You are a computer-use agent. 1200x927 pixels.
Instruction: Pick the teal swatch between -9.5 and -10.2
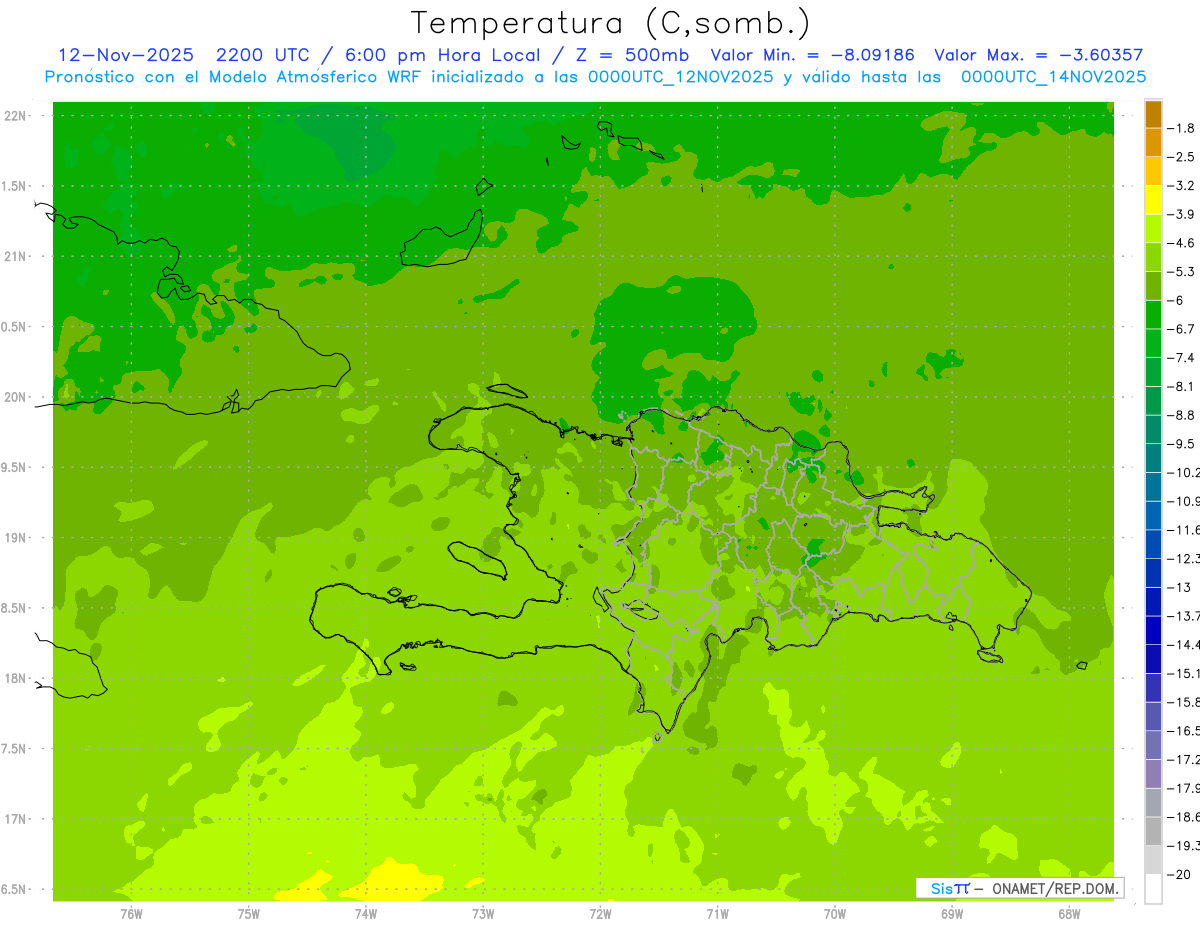[x=1153, y=458]
